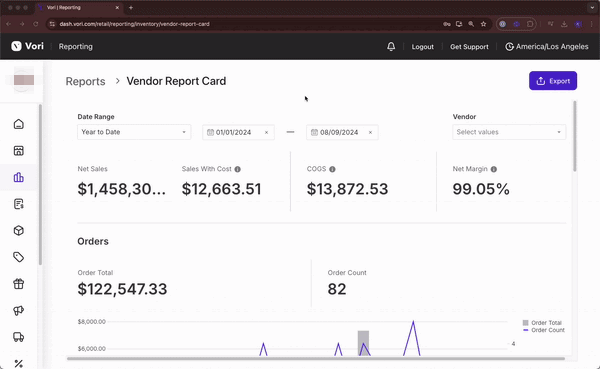Open the home icon in sidebar
600x369 pixels.
click(x=18, y=124)
